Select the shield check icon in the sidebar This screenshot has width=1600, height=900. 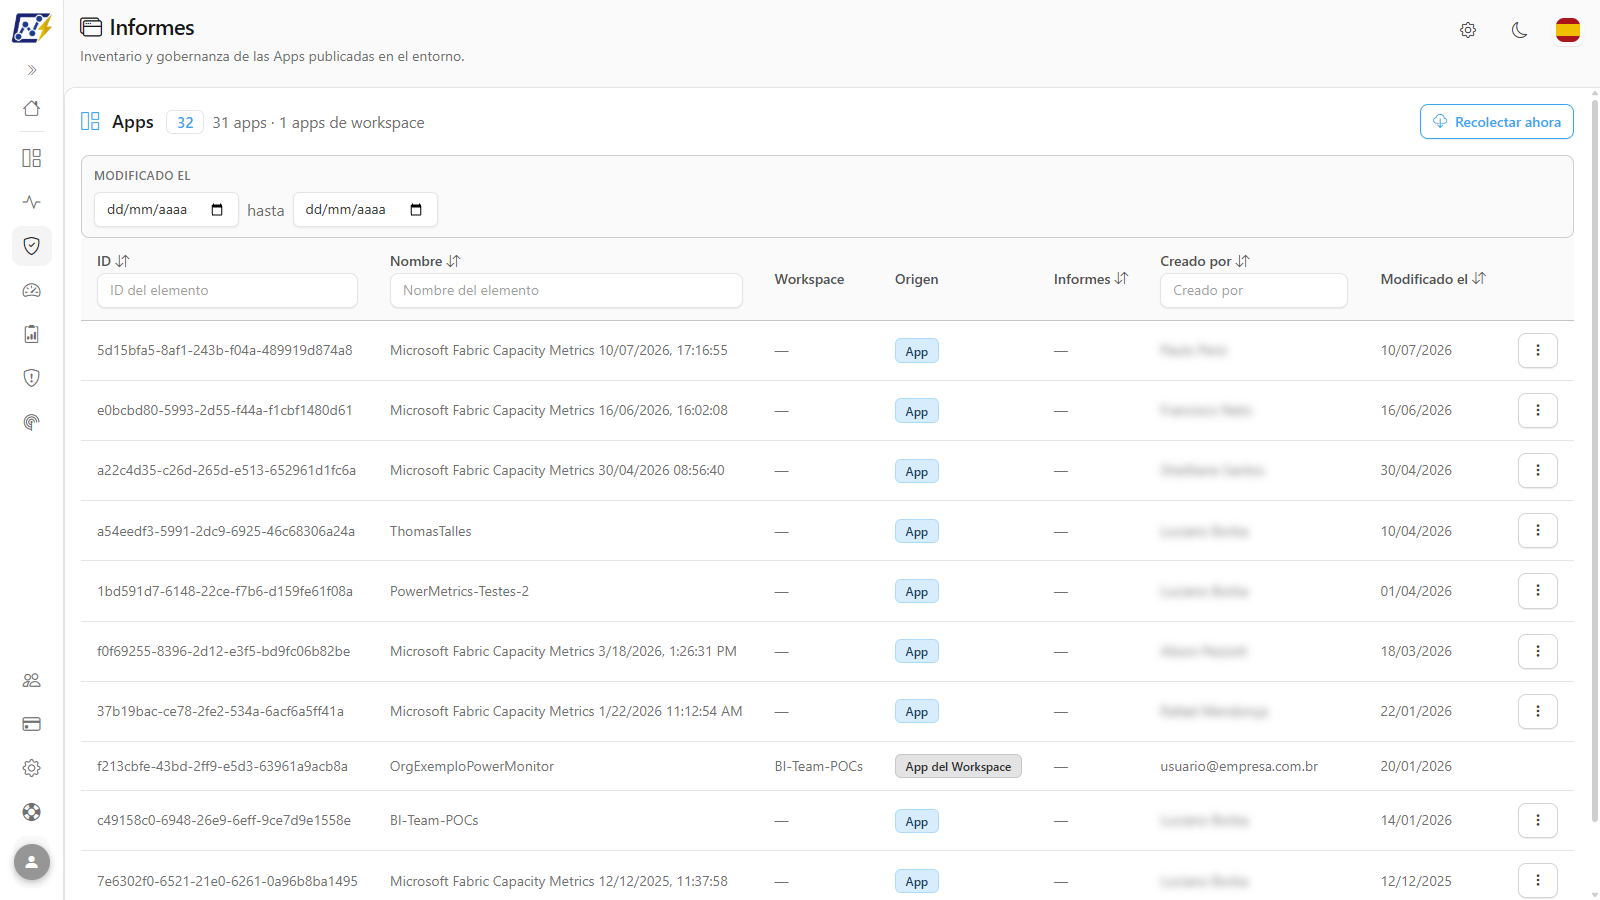click(32, 246)
